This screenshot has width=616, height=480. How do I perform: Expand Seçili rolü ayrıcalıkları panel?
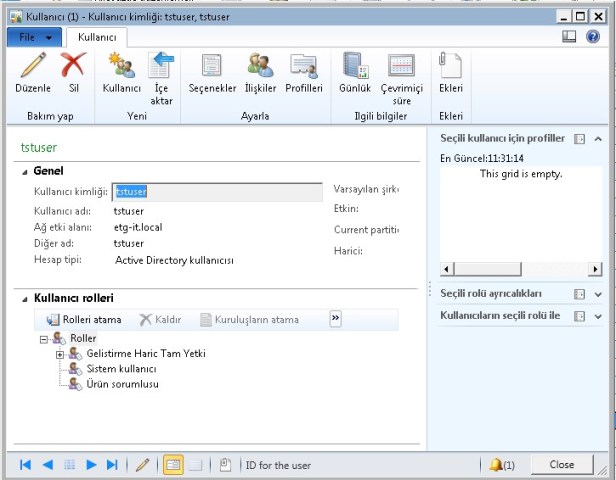click(597, 294)
